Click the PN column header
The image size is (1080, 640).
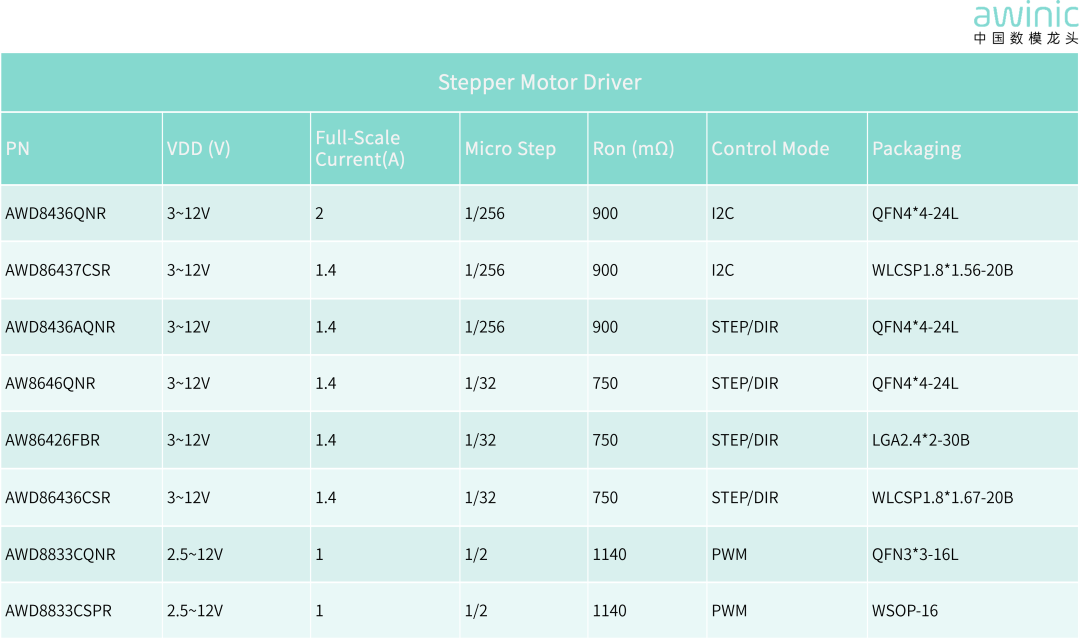pos(18,149)
